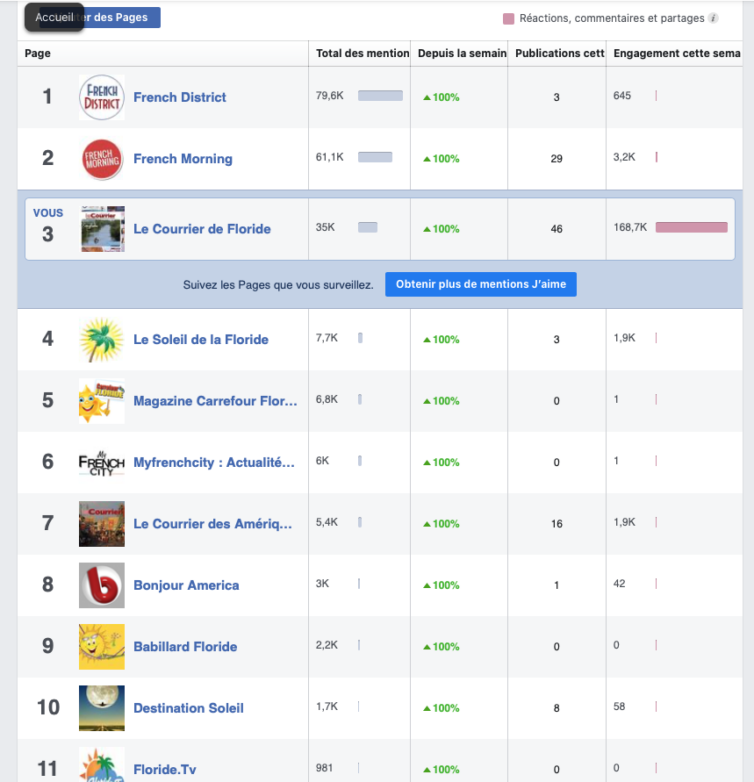Open French Morning's red circular logo

101,159
